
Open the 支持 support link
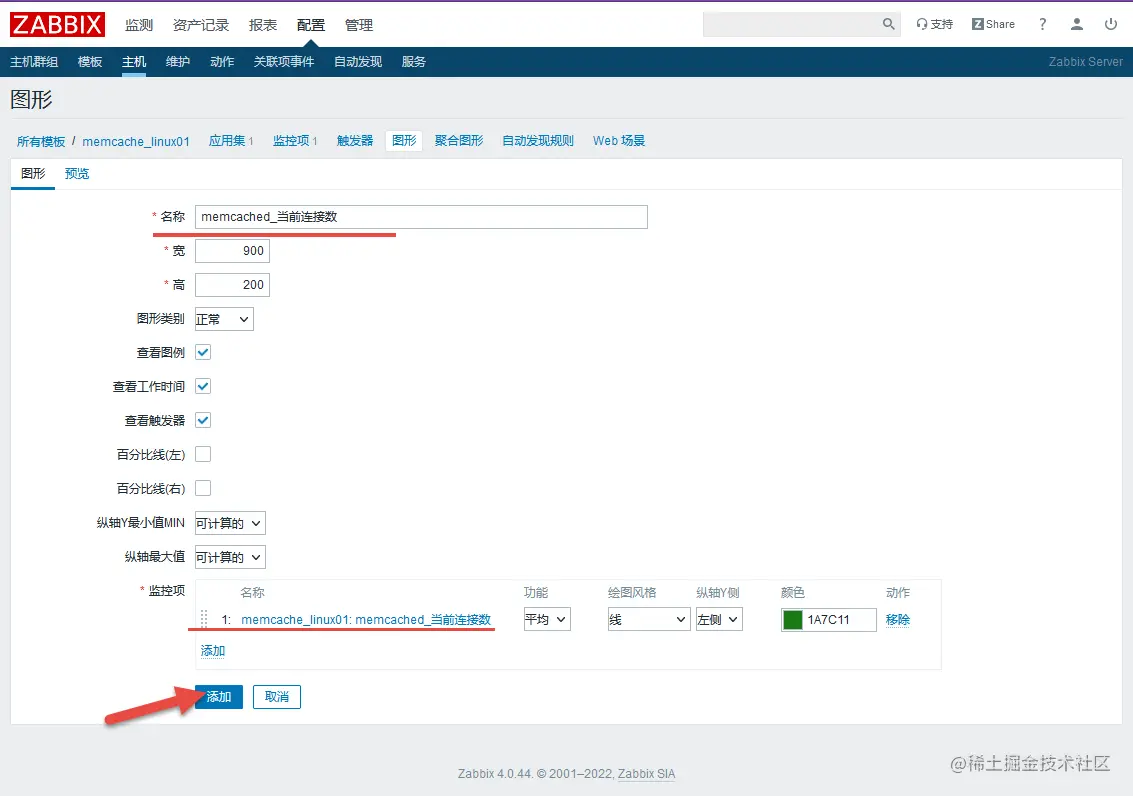934,24
